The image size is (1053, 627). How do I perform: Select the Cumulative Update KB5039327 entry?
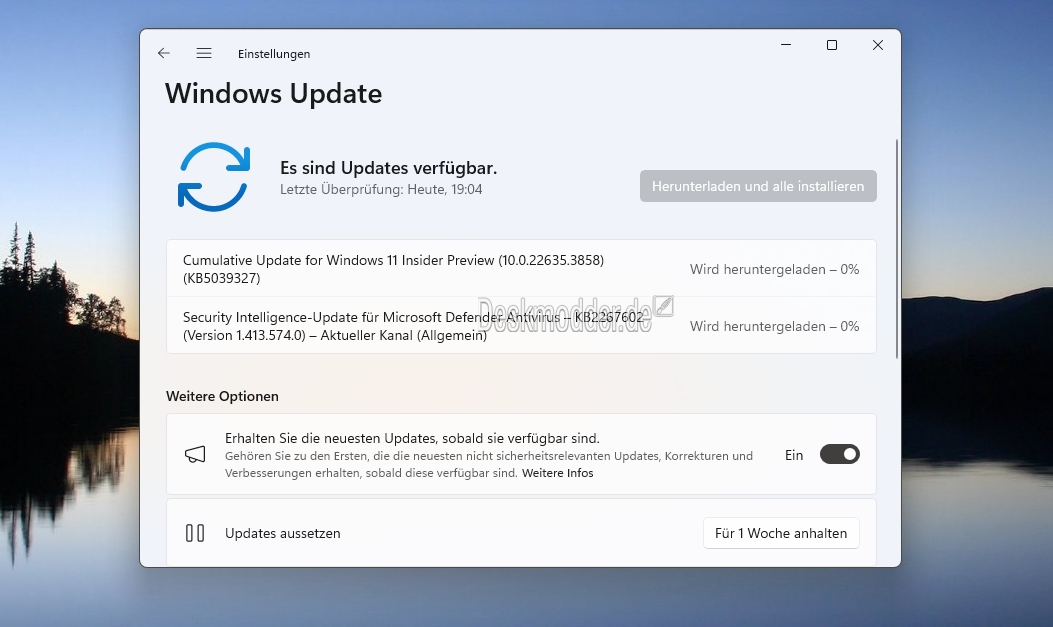(521, 269)
